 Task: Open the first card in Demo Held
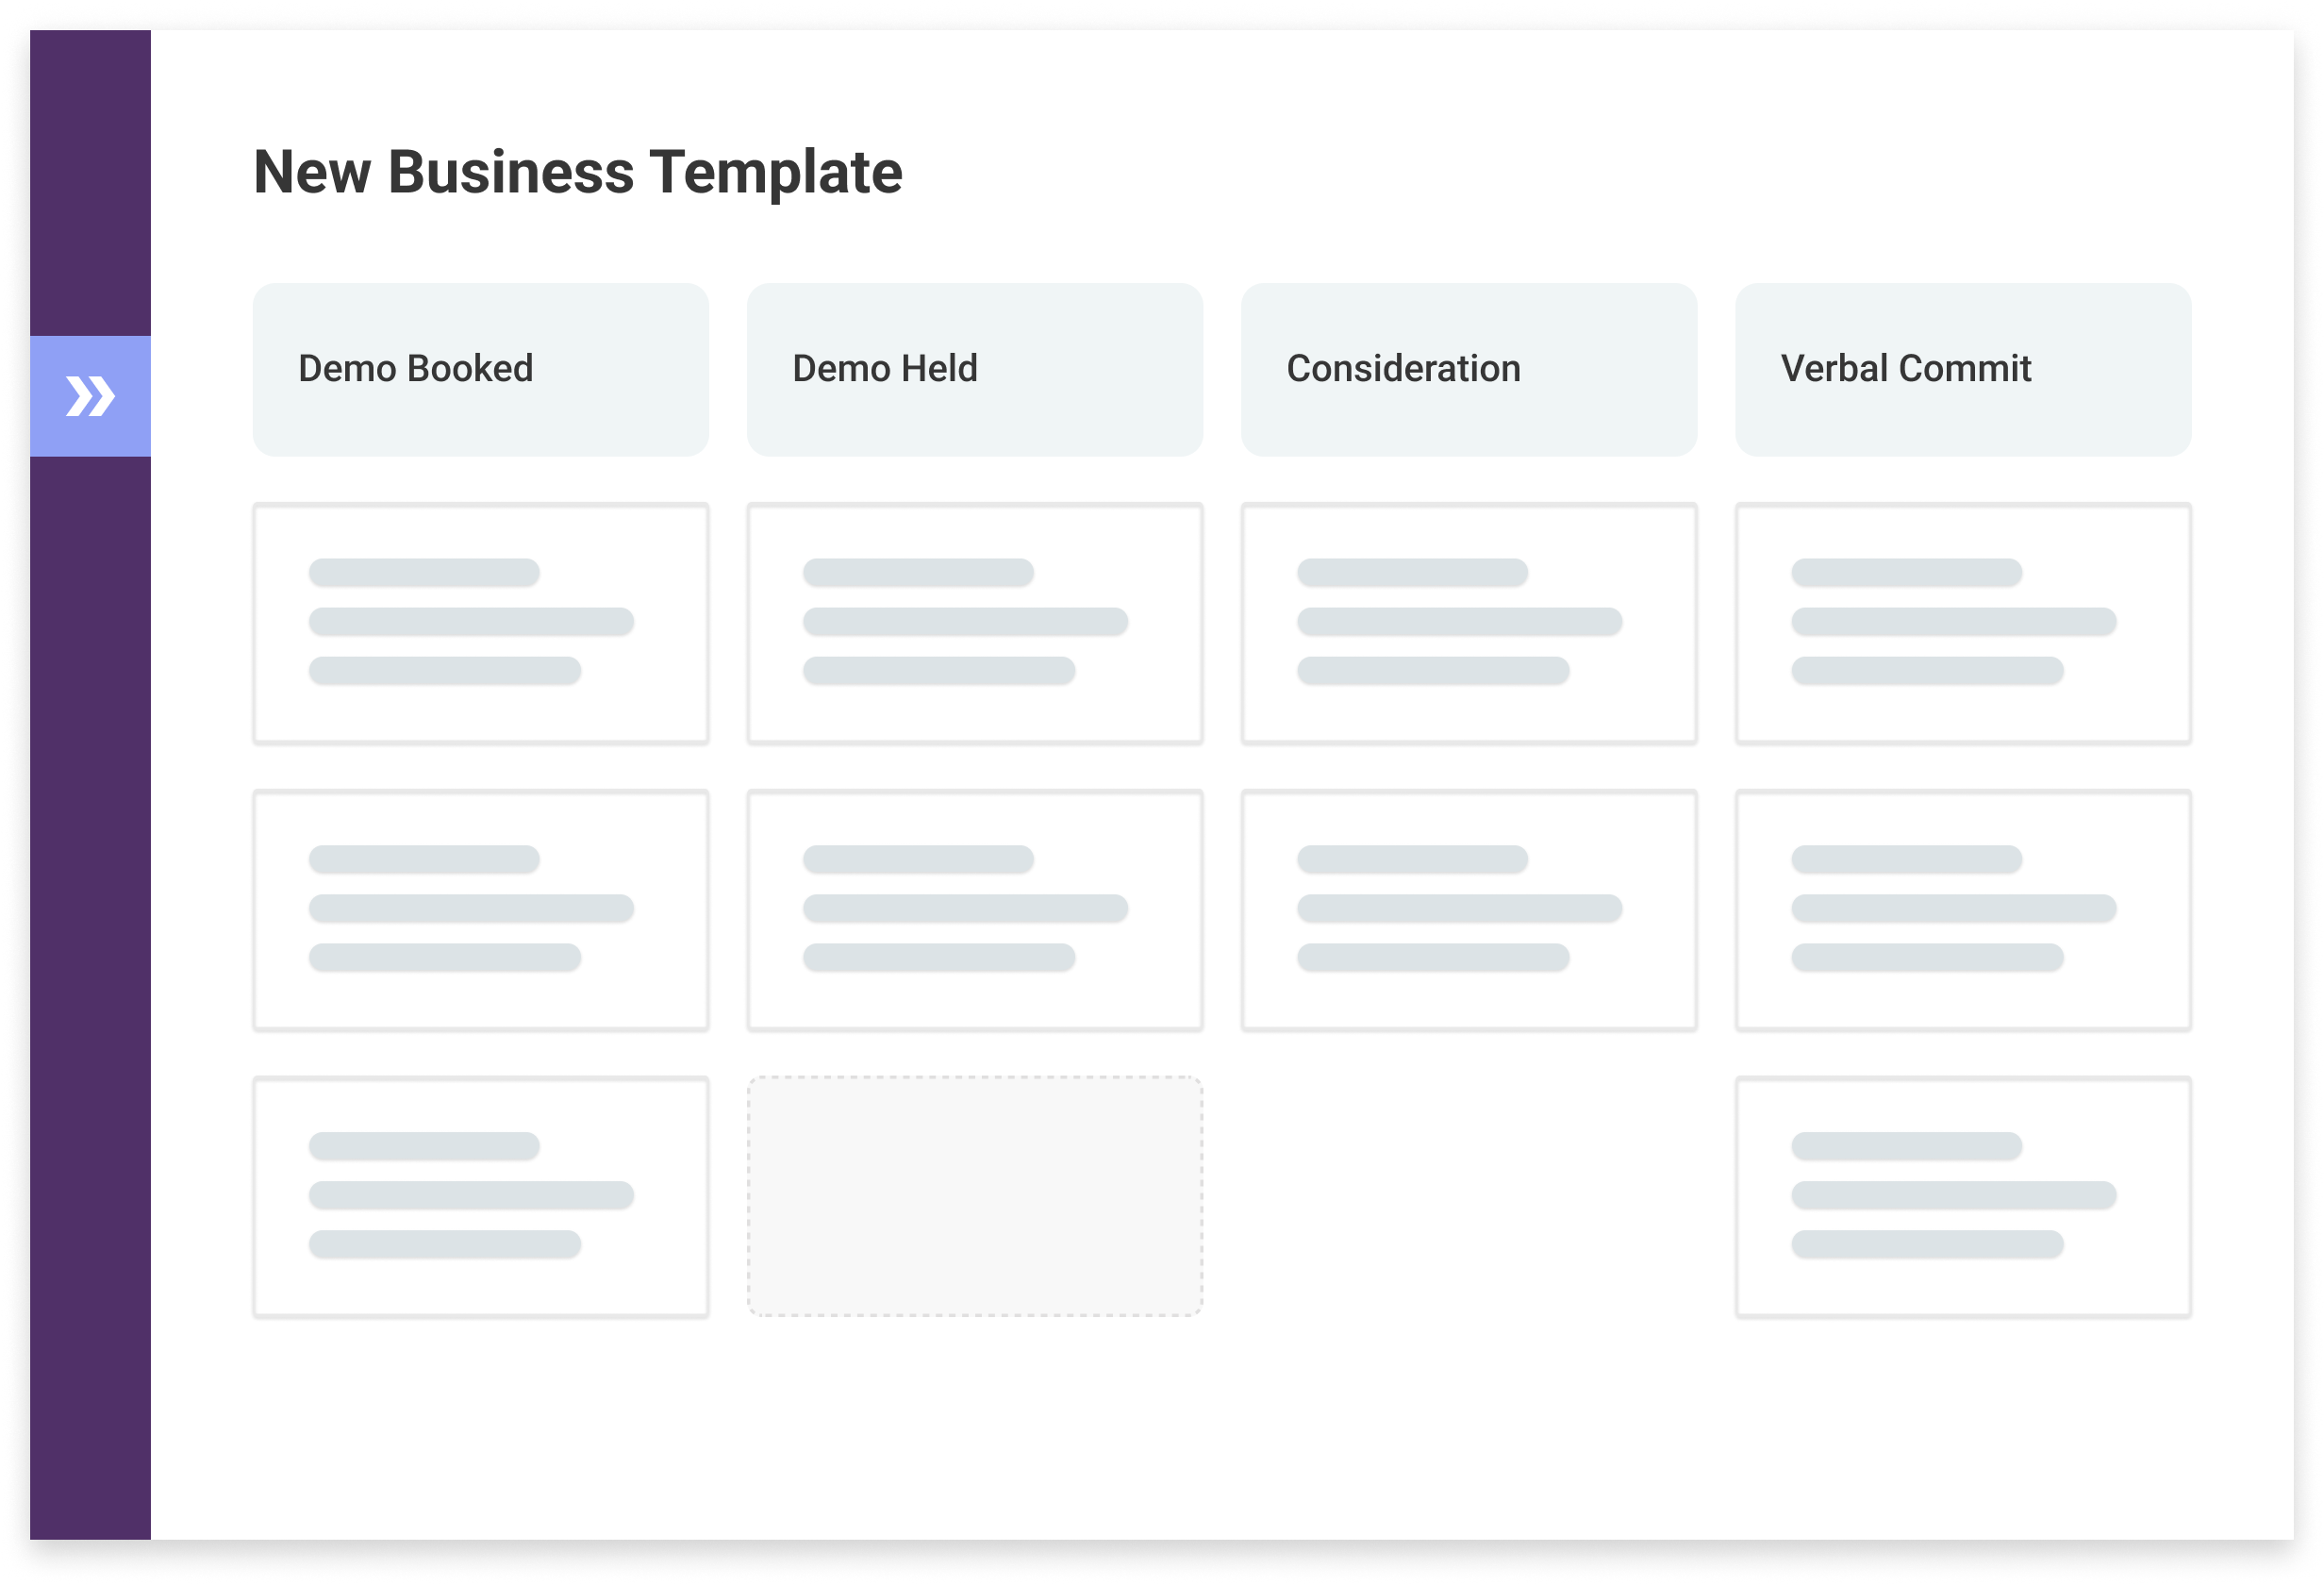[x=975, y=625]
